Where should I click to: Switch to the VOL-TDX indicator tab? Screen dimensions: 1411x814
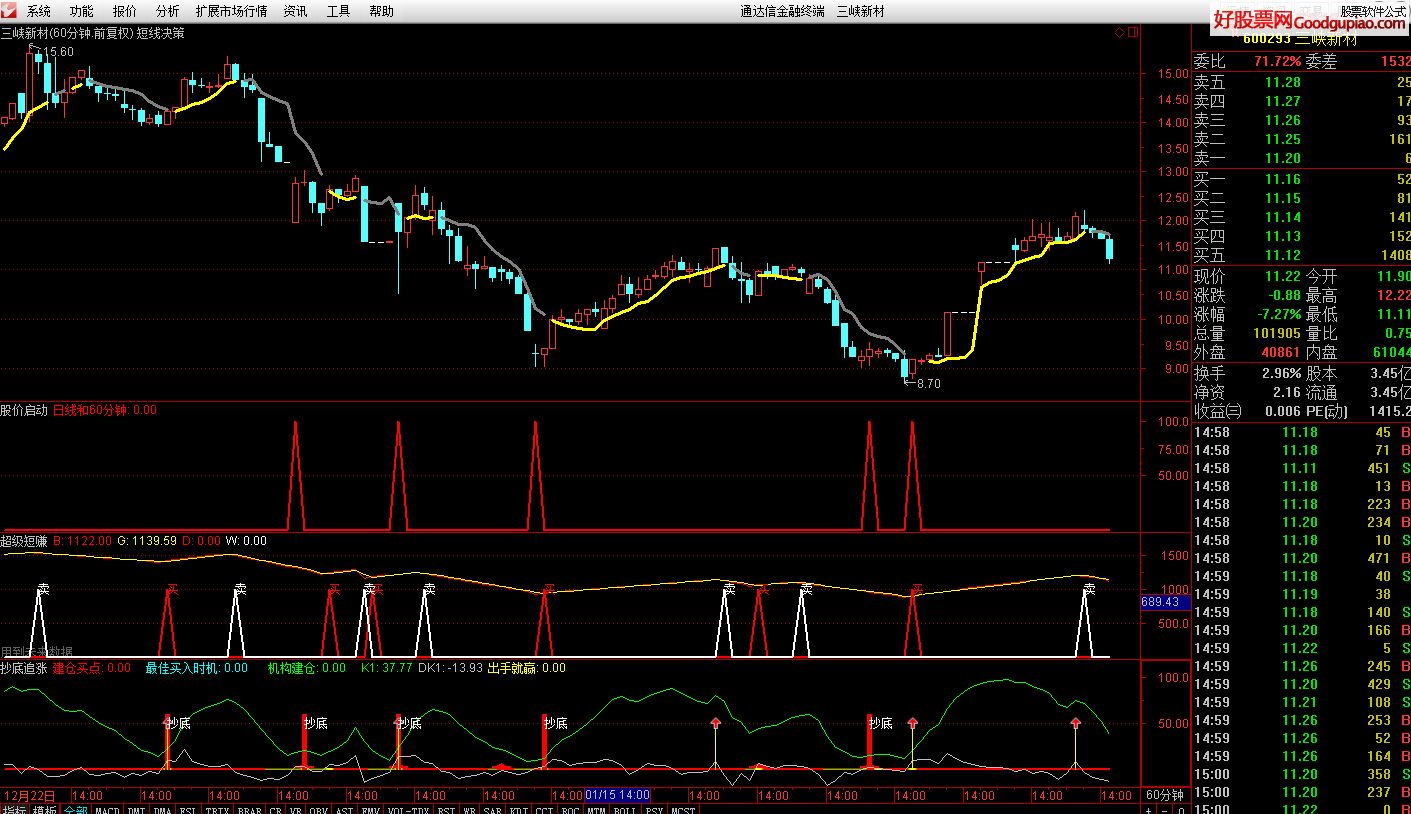408,809
